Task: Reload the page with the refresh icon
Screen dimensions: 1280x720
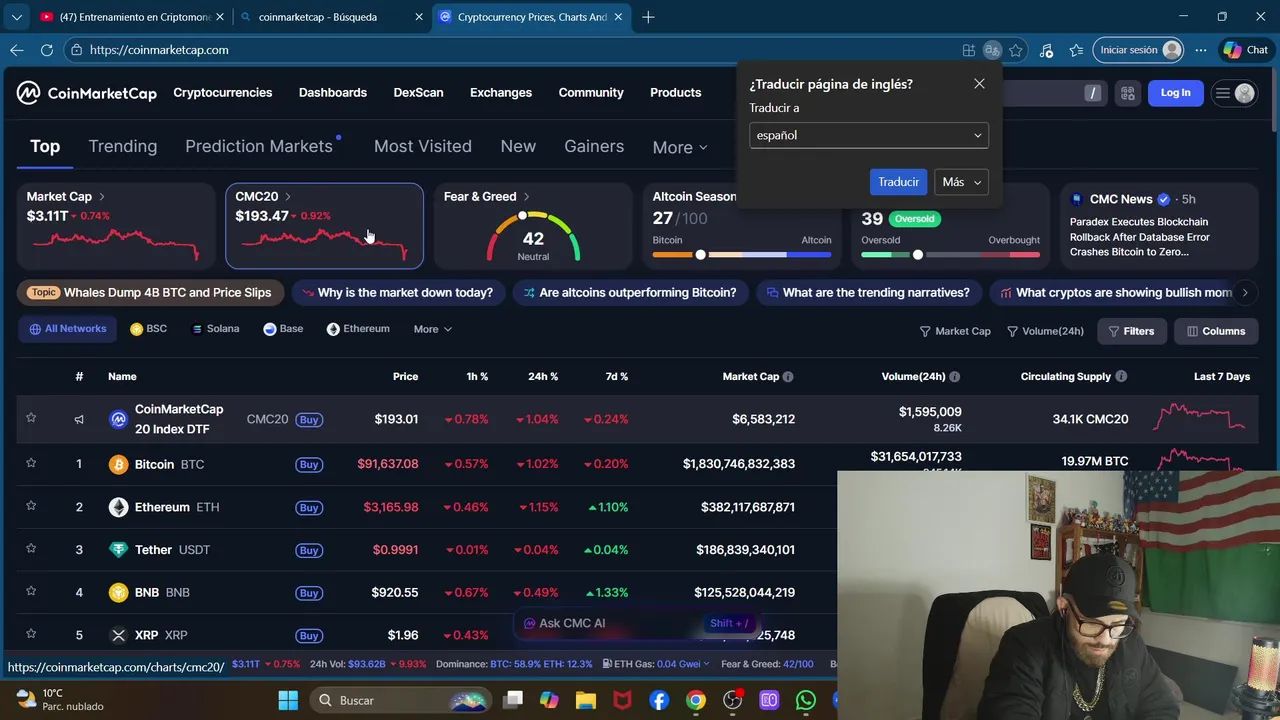Action: pos(46,50)
